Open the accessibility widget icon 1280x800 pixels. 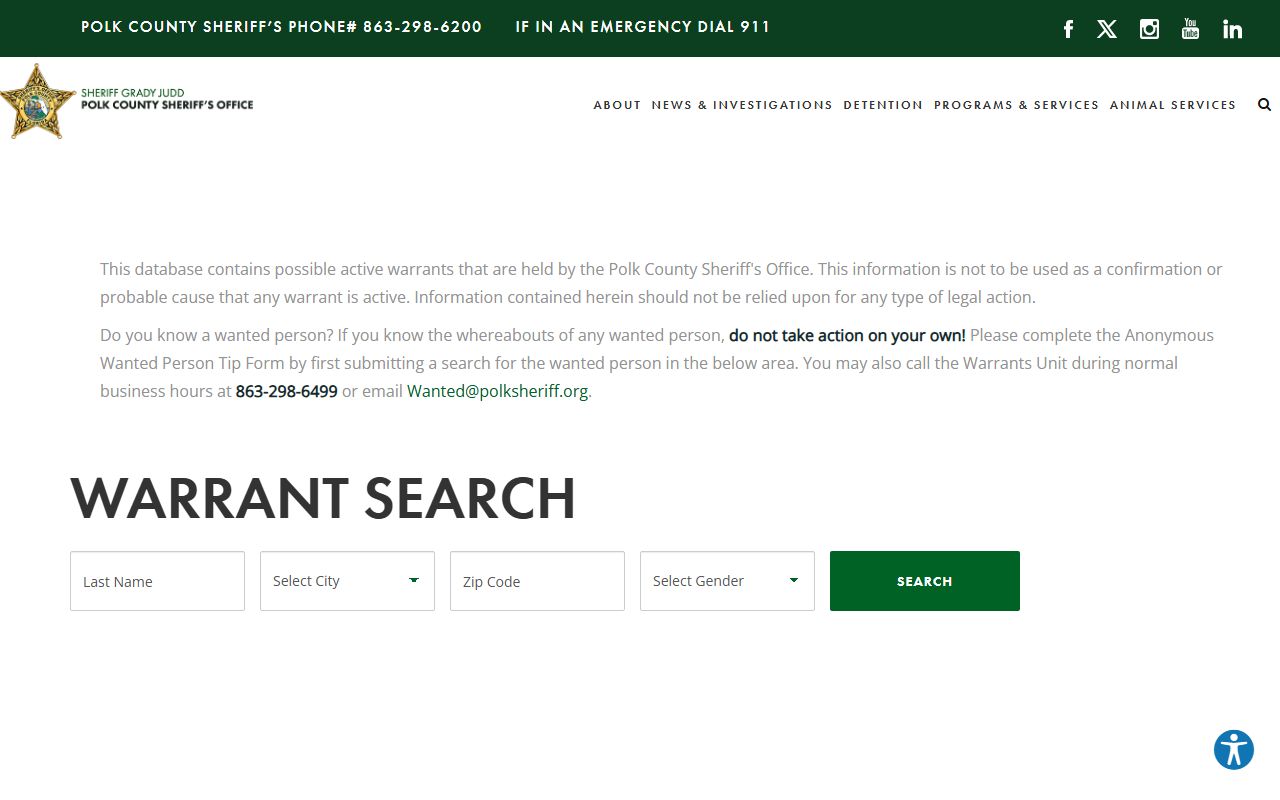coord(1234,750)
